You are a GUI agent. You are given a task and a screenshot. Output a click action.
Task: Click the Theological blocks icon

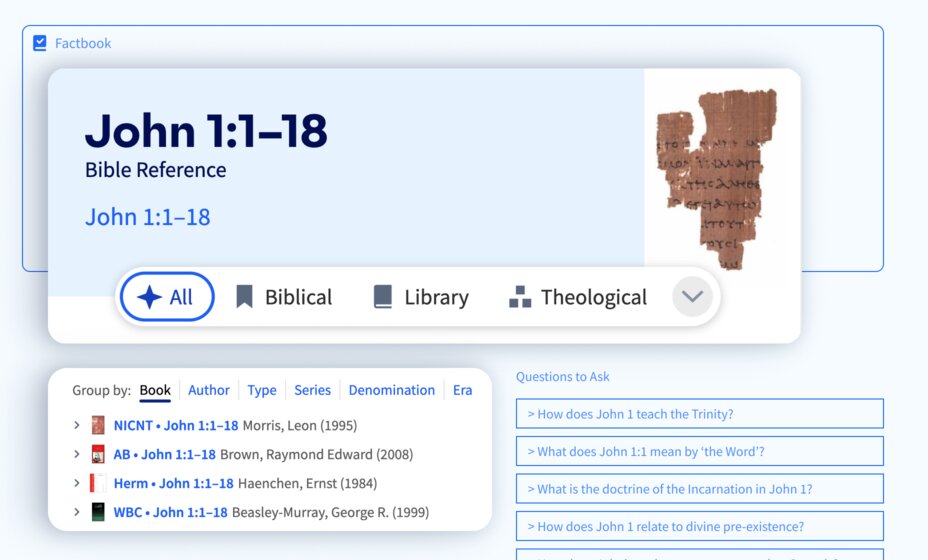519,297
